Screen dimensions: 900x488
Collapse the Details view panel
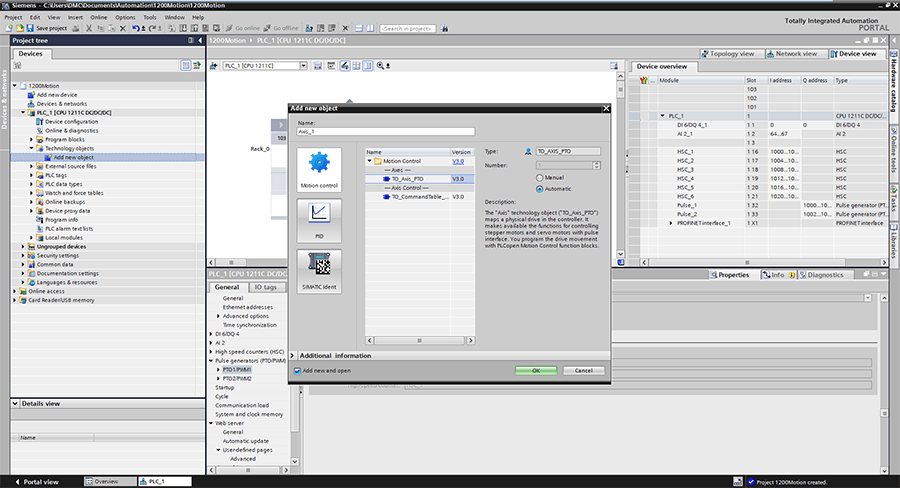(15, 404)
